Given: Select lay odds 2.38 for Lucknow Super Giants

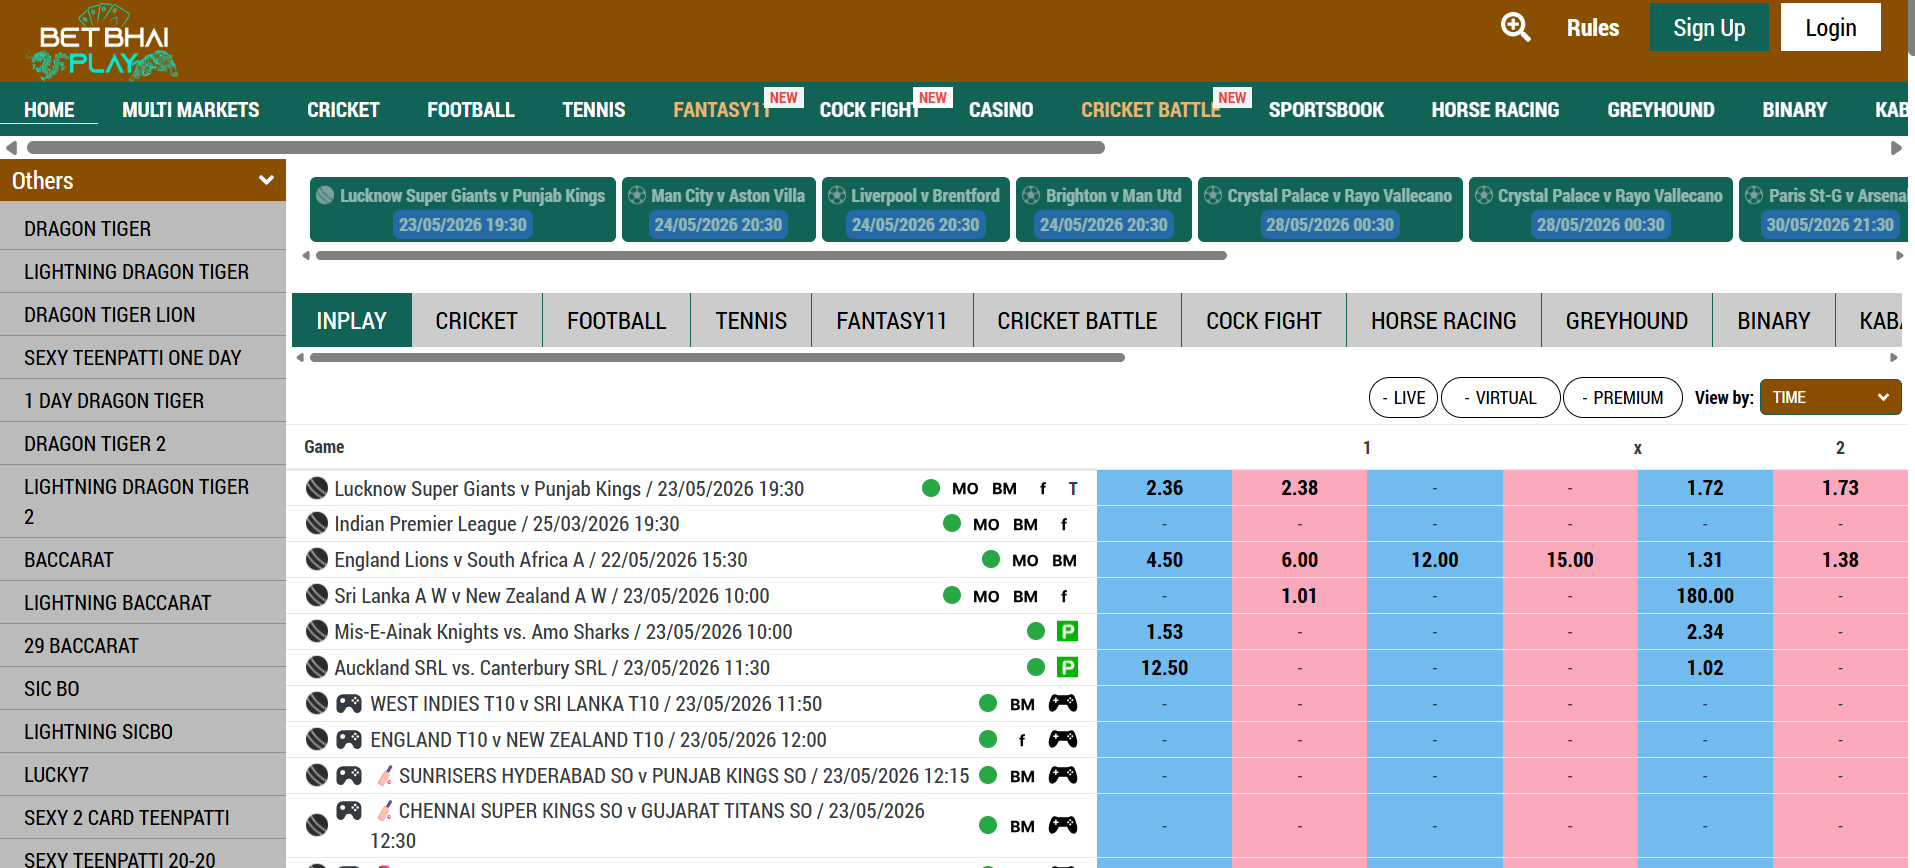Looking at the screenshot, I should (1299, 488).
